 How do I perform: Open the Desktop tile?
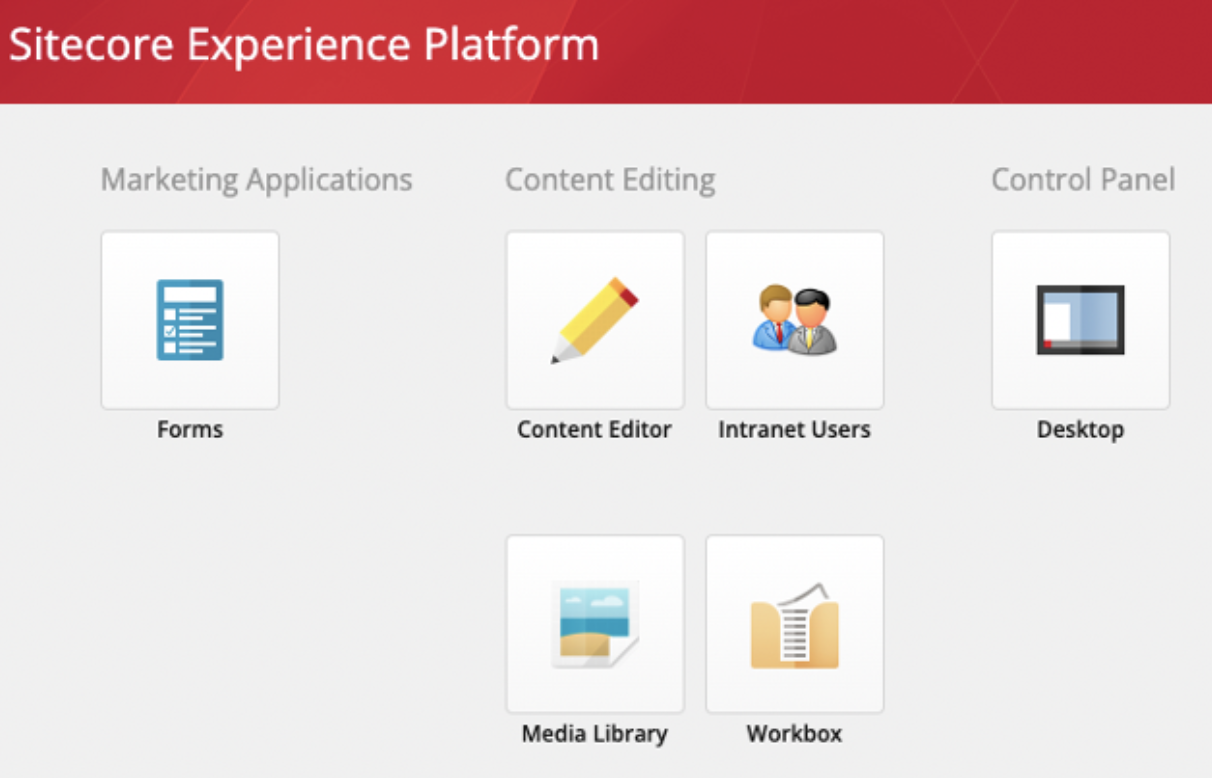point(1080,320)
